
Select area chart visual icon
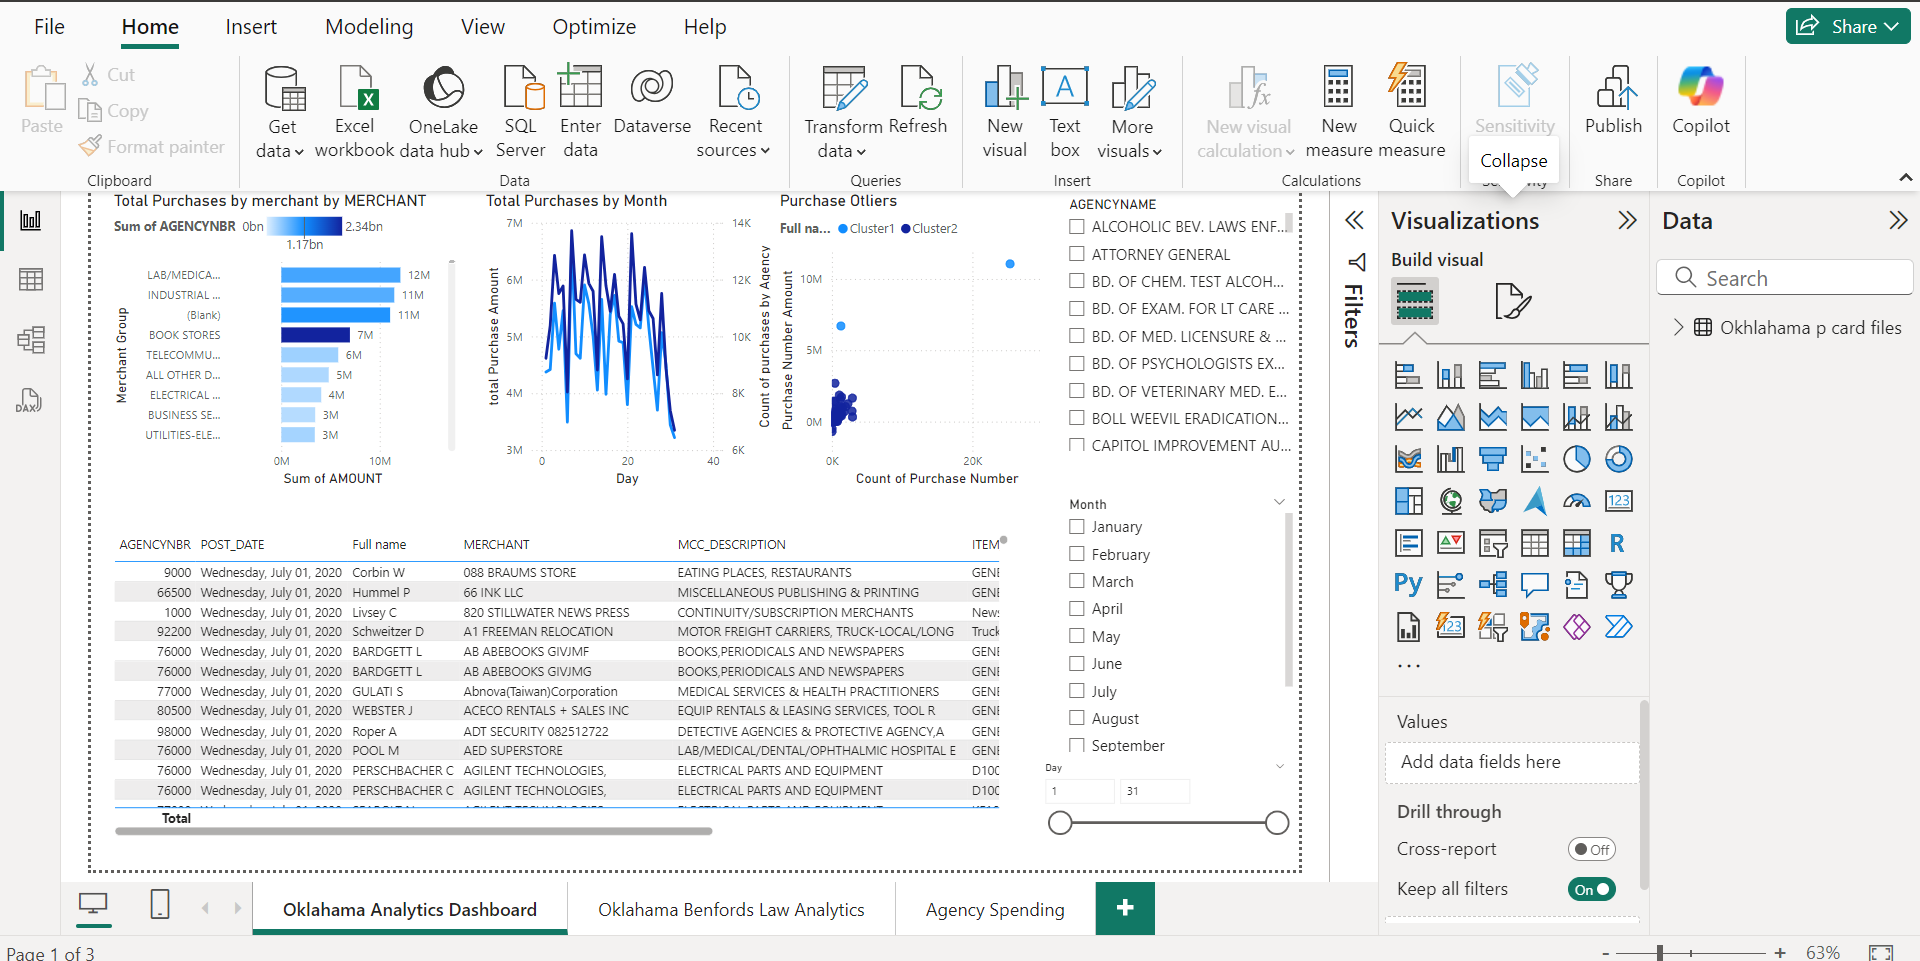pyautogui.click(x=1450, y=417)
